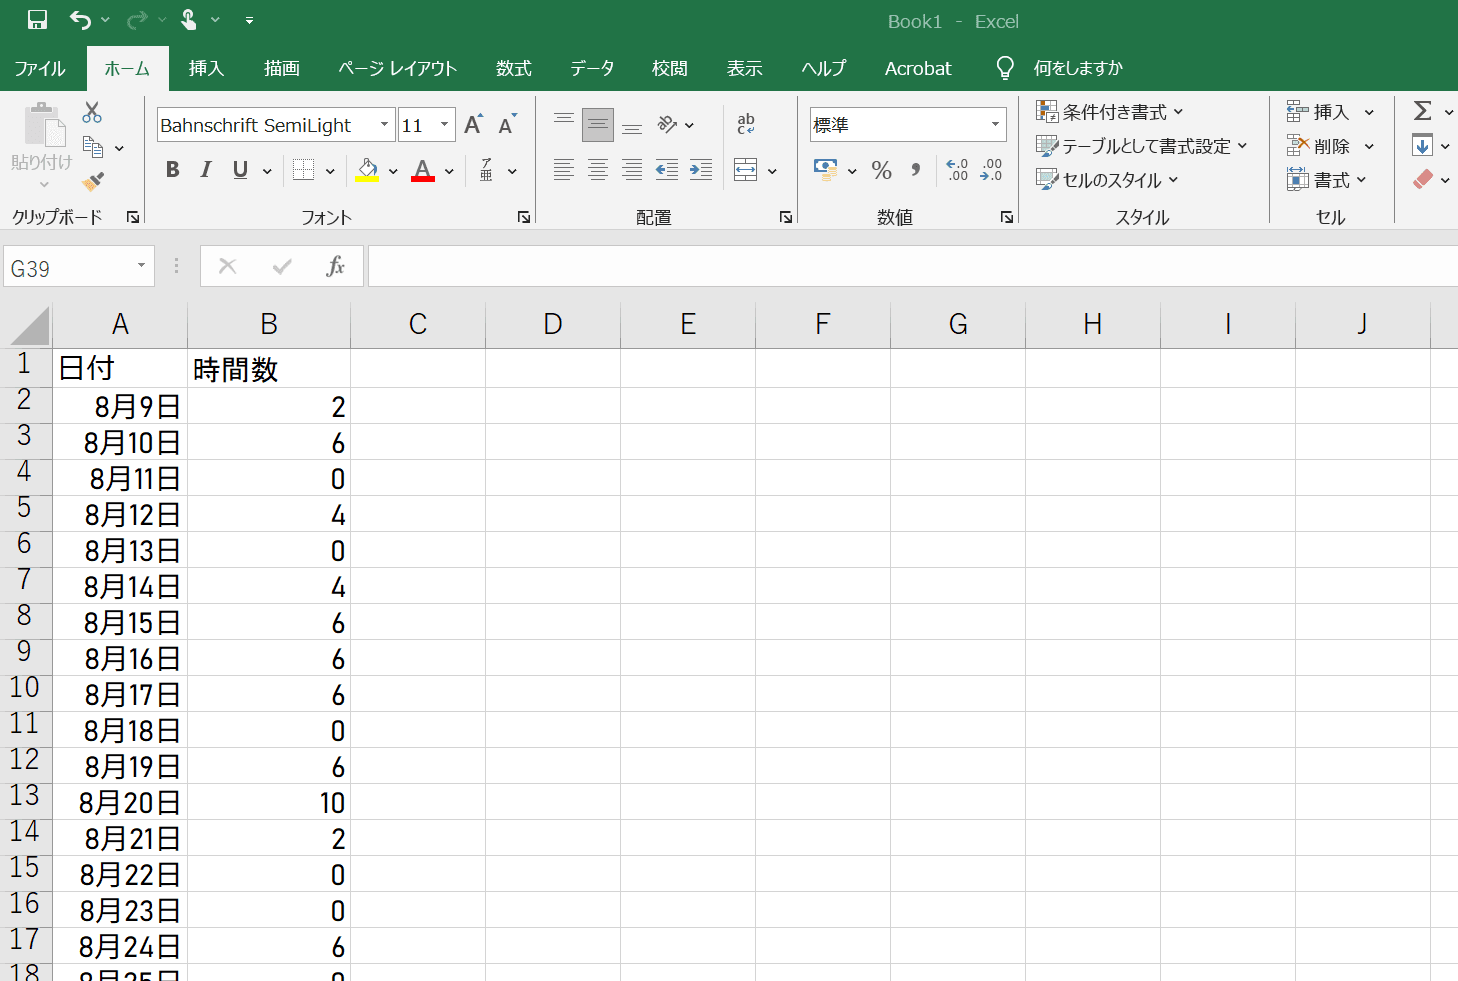Viewport: 1458px width, 981px height.
Task: Click the Undo arrow icon
Action: click(80, 20)
